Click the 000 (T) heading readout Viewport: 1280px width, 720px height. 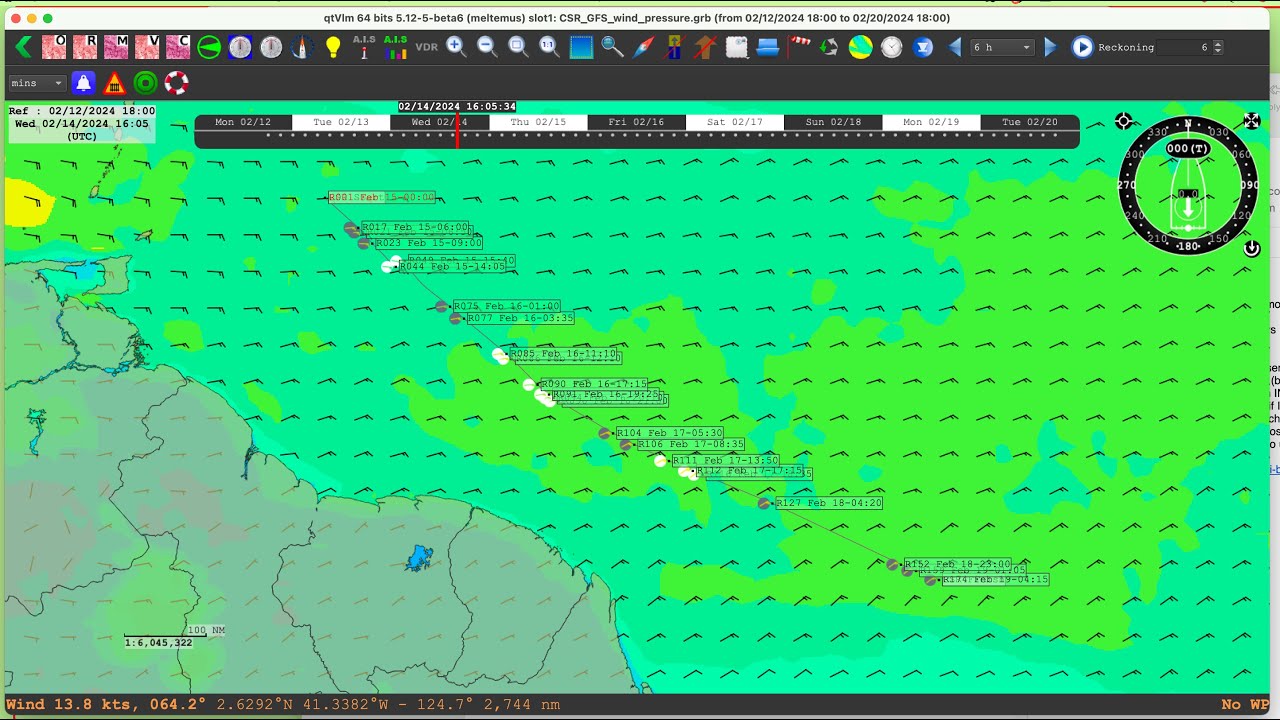pyautogui.click(x=1188, y=148)
